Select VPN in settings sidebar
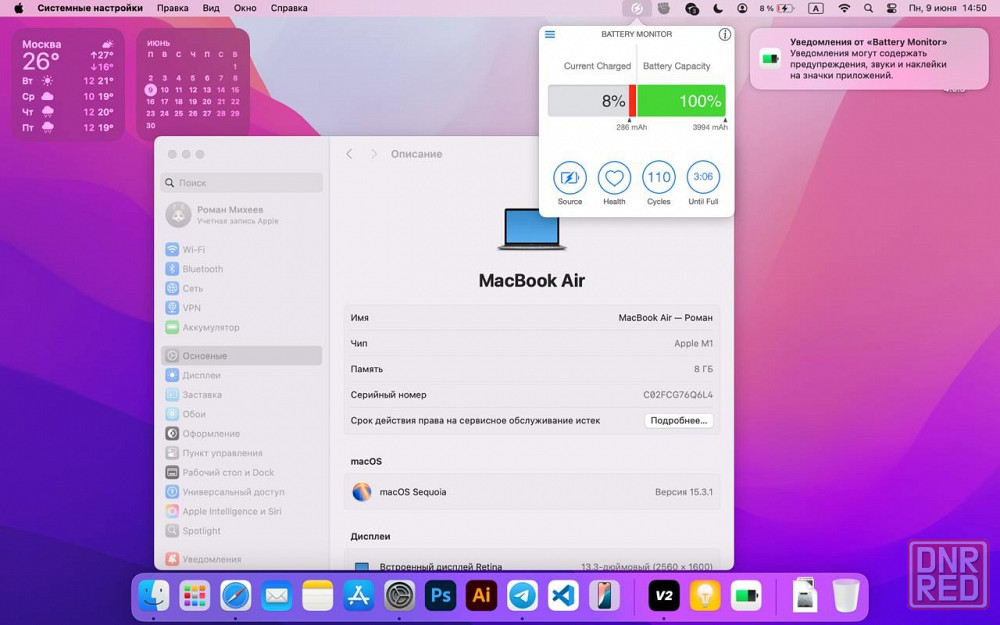This screenshot has height=625, width=1000. click(x=242, y=307)
